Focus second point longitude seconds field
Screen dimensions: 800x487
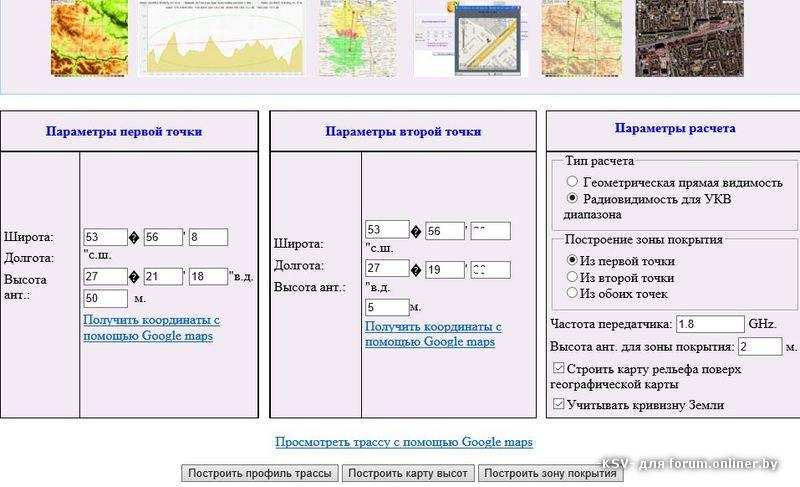(490, 270)
